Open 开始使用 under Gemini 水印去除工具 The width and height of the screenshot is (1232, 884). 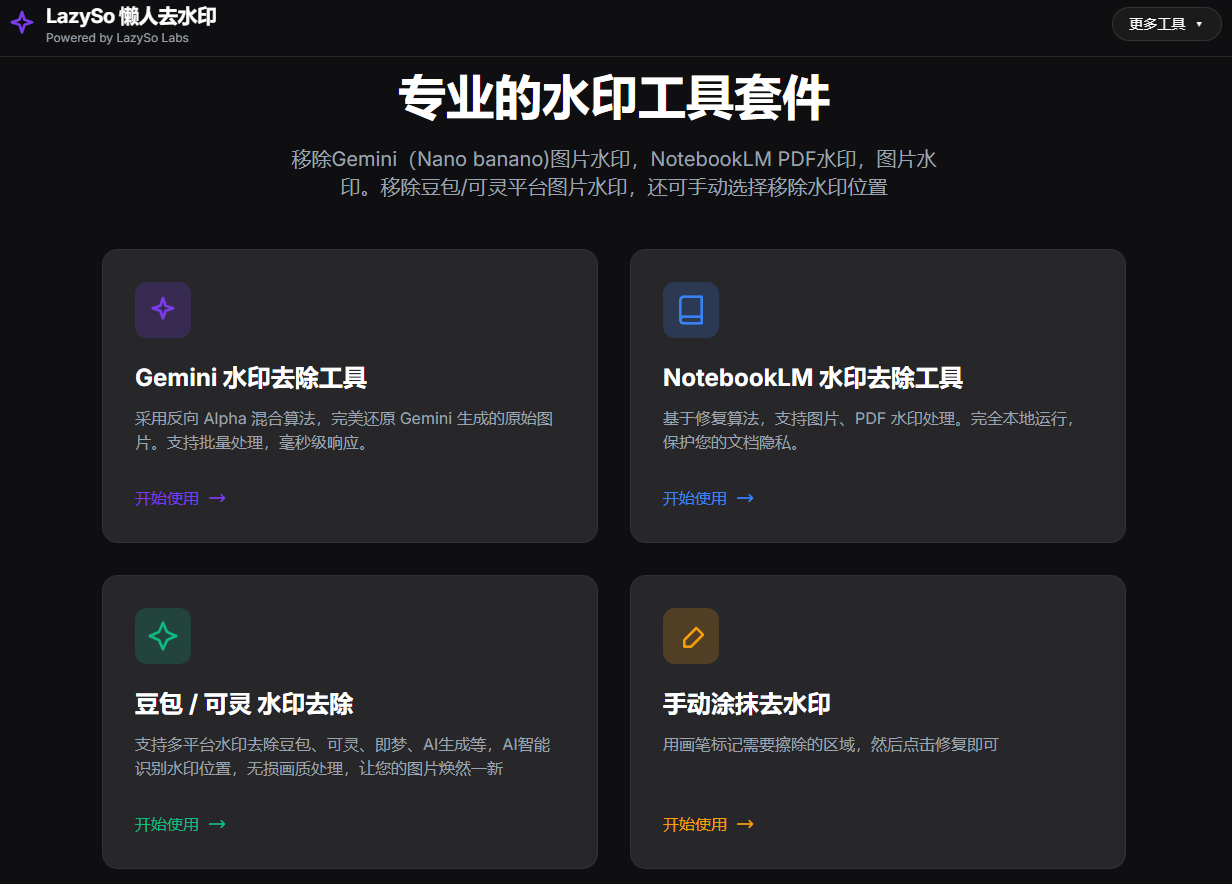pyautogui.click(x=167, y=498)
